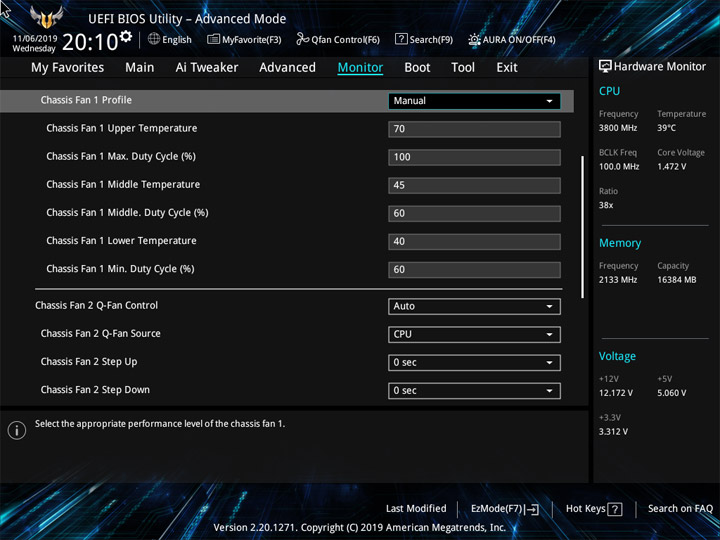Click the globe language icon
Screen dimensions: 720x540
pyautogui.click(x=154, y=39)
